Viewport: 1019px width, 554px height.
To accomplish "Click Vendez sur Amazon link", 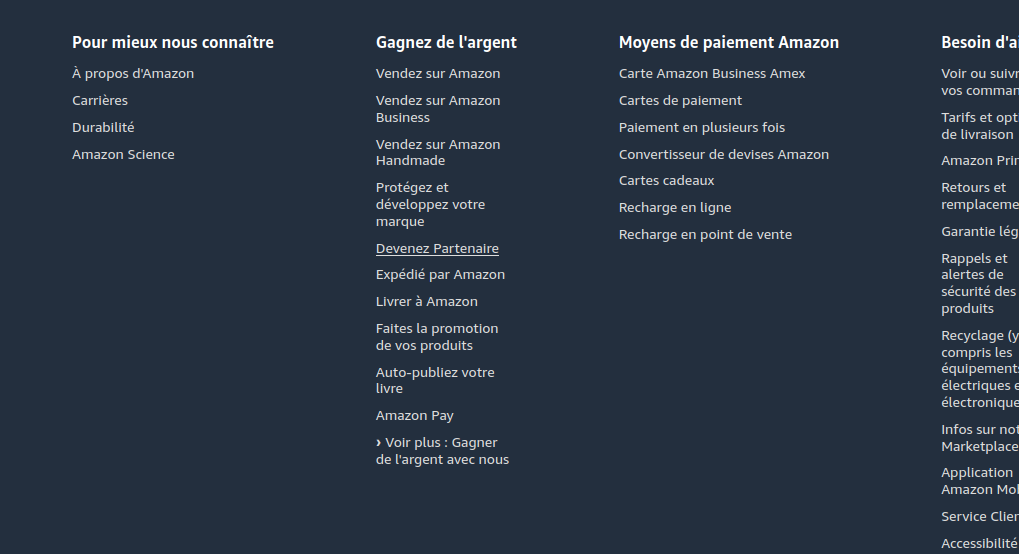I will pyautogui.click(x=438, y=74).
